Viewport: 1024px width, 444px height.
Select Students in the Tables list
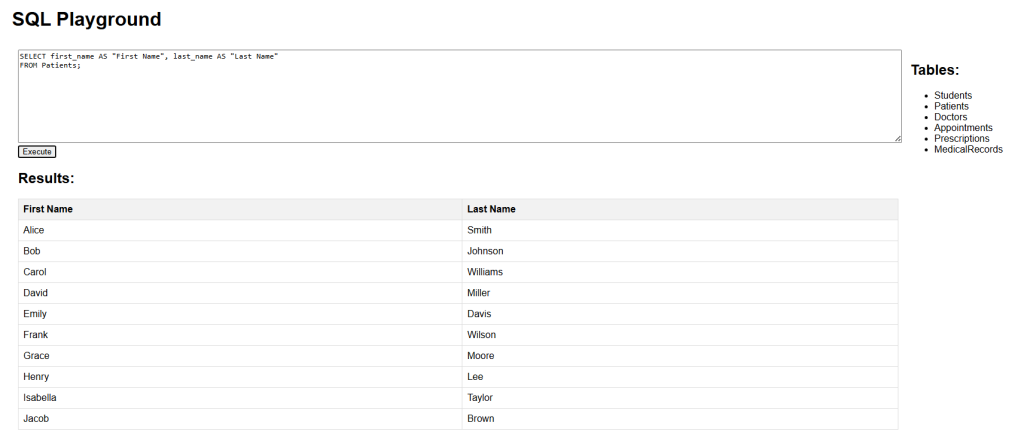pyautogui.click(x=953, y=95)
